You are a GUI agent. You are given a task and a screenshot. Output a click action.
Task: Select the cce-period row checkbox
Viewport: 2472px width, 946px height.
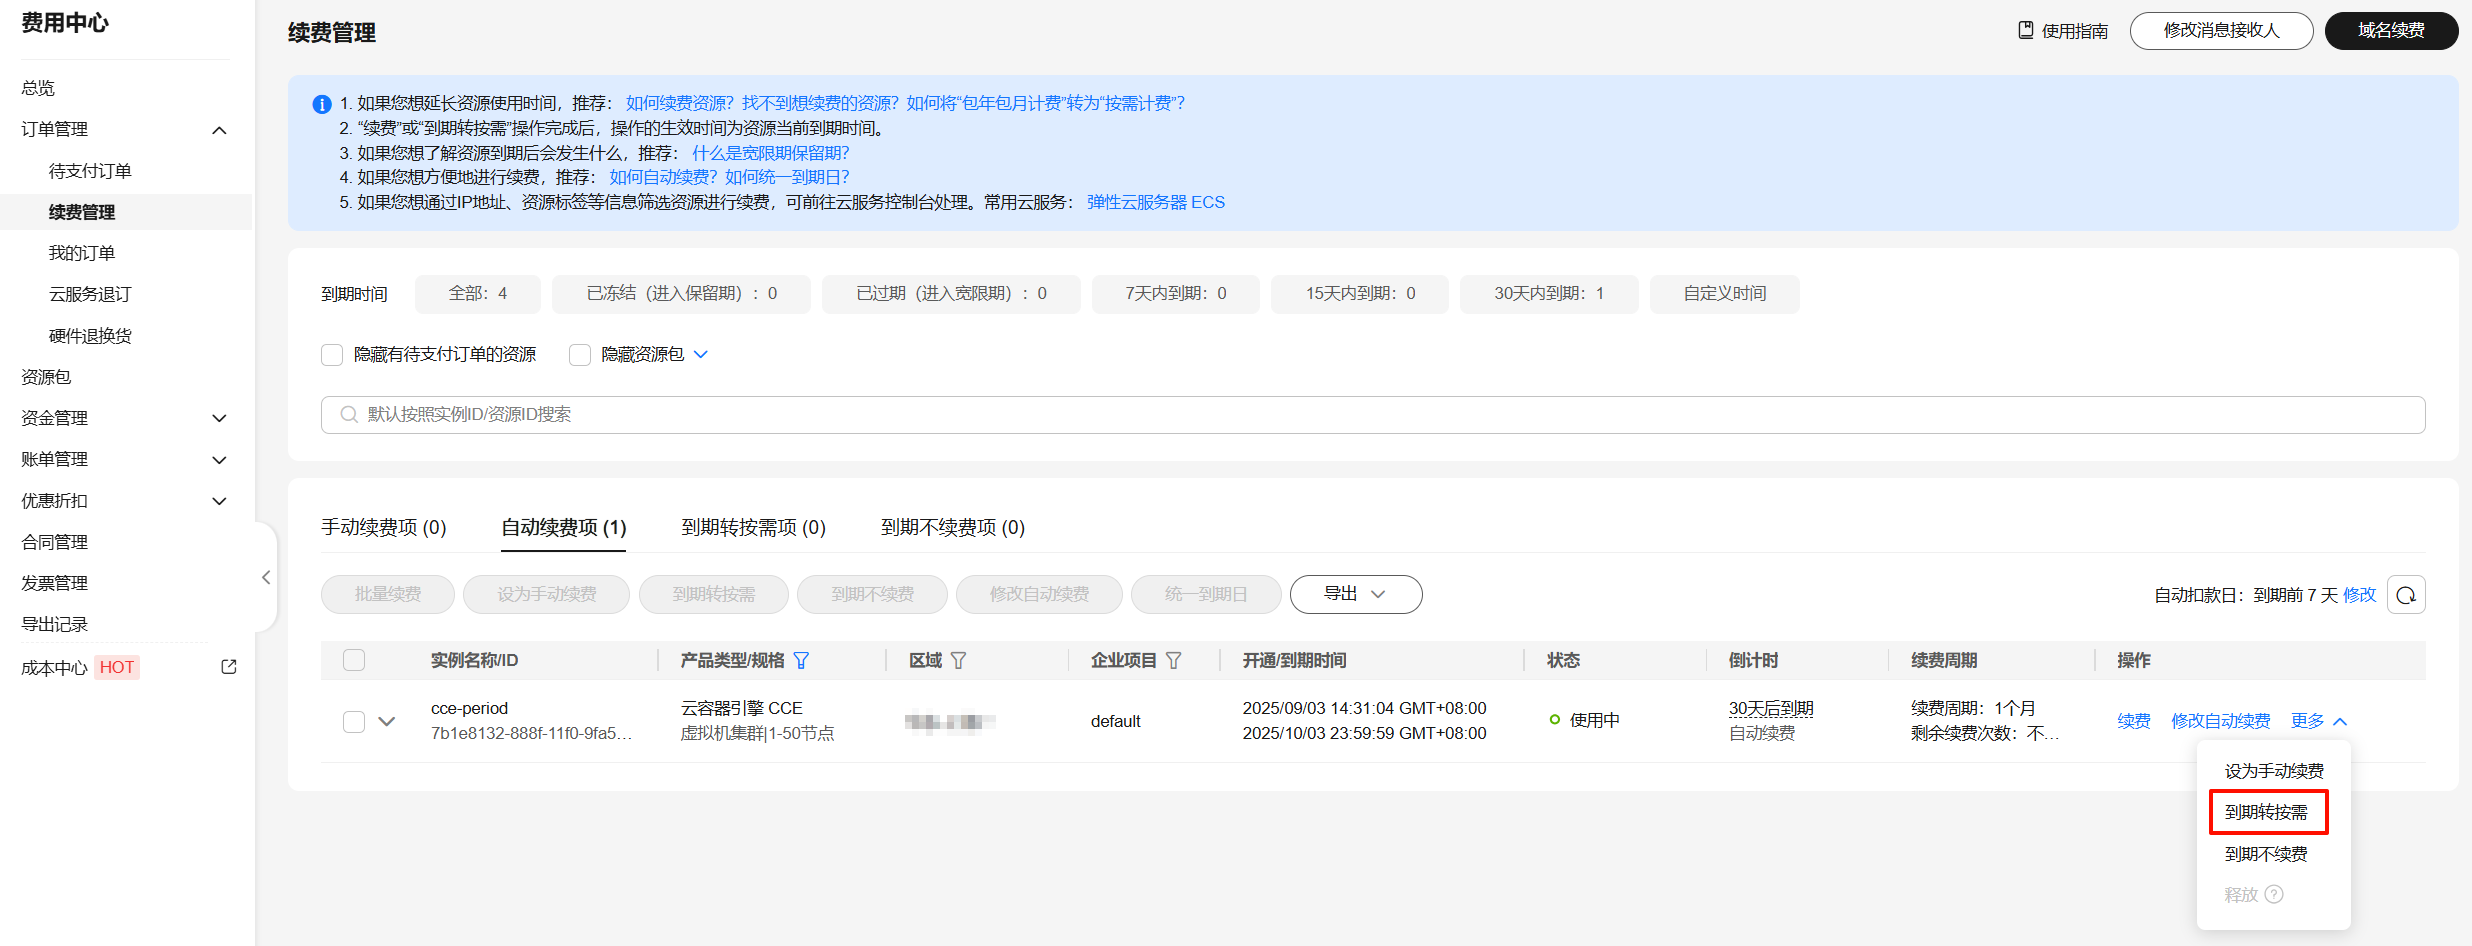354,721
